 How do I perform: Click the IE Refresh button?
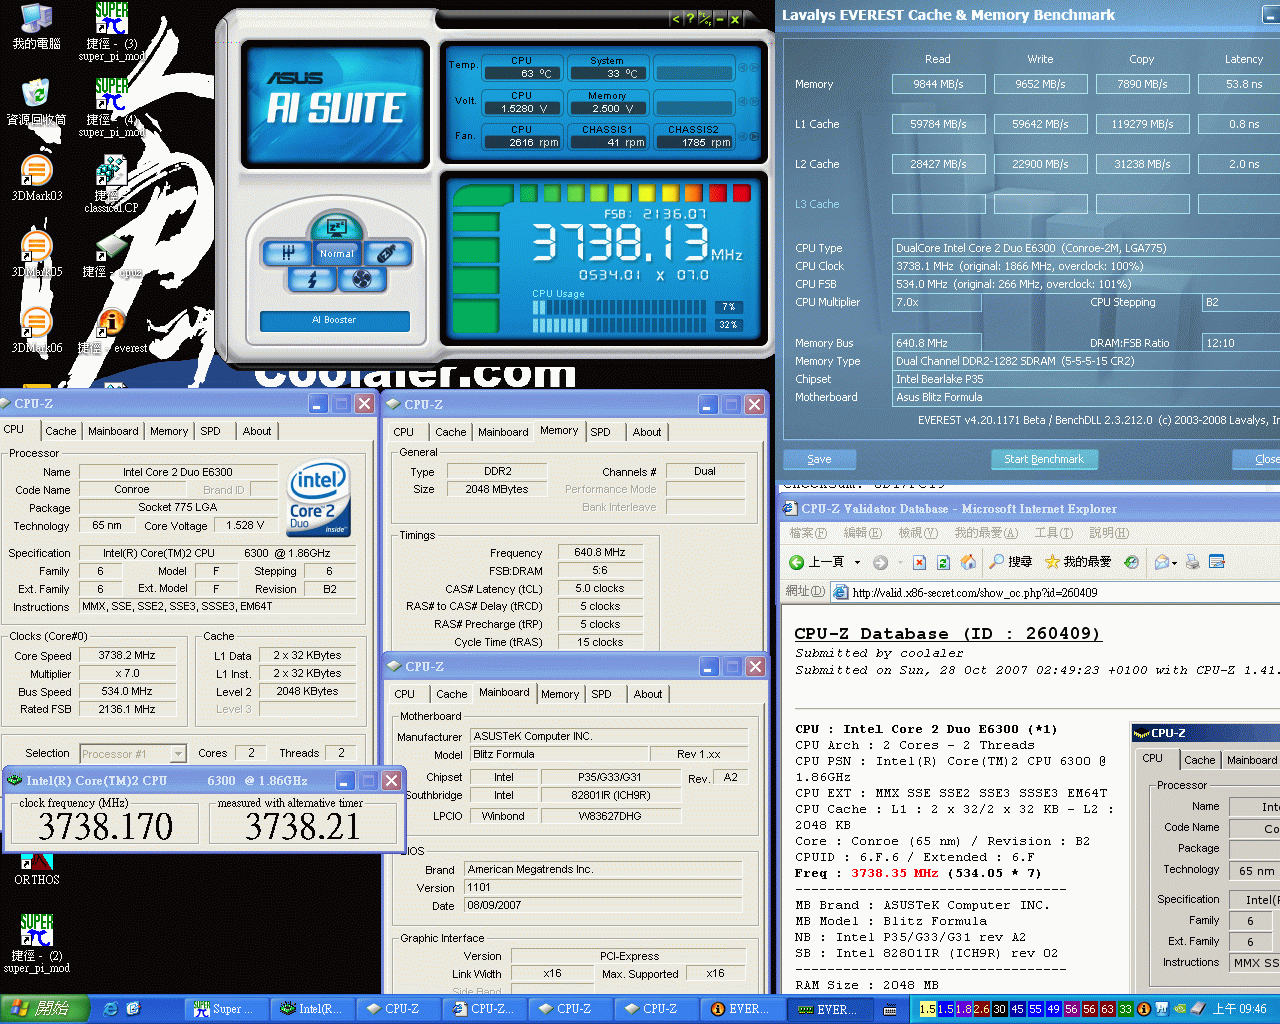[x=943, y=562]
